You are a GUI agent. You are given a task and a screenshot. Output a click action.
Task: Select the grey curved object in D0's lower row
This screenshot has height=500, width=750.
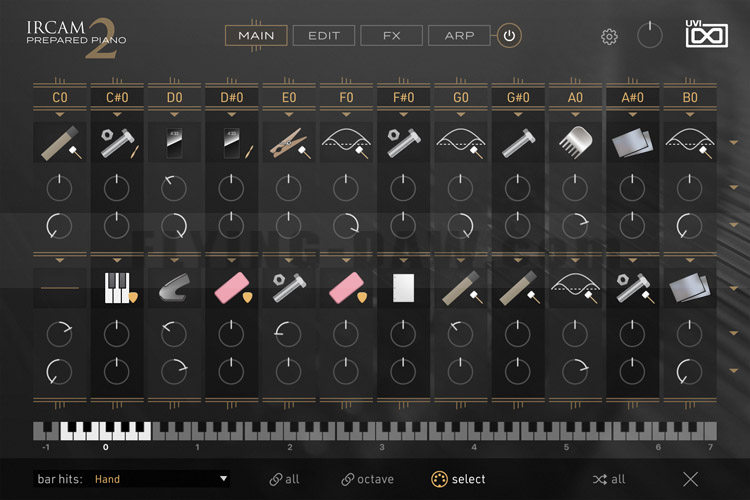[174, 288]
